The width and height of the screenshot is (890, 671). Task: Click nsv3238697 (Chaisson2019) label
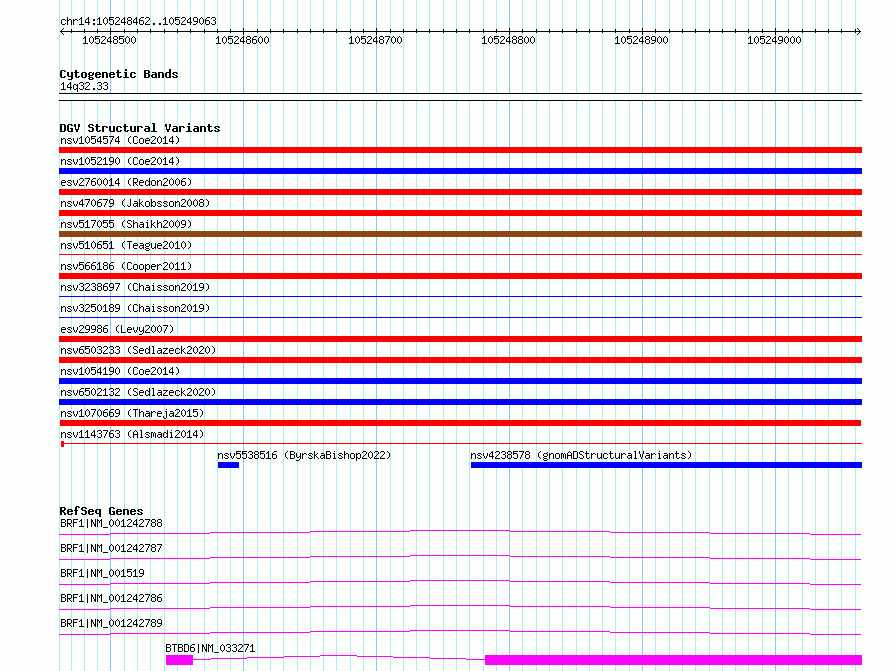point(135,287)
